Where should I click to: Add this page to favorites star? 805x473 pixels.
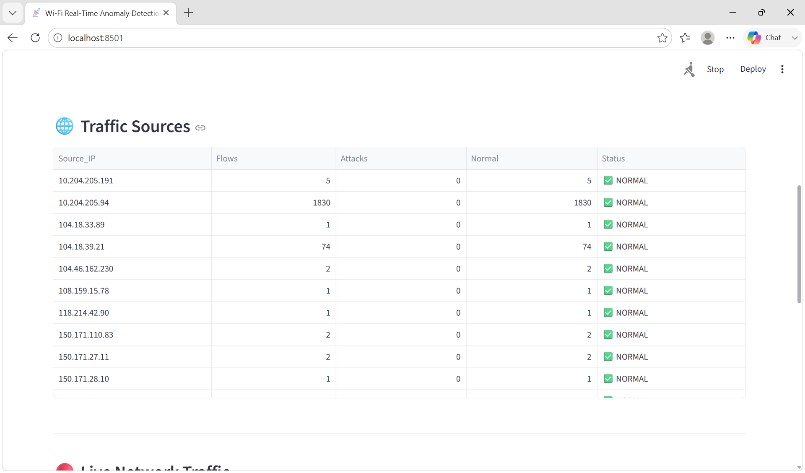pos(662,37)
